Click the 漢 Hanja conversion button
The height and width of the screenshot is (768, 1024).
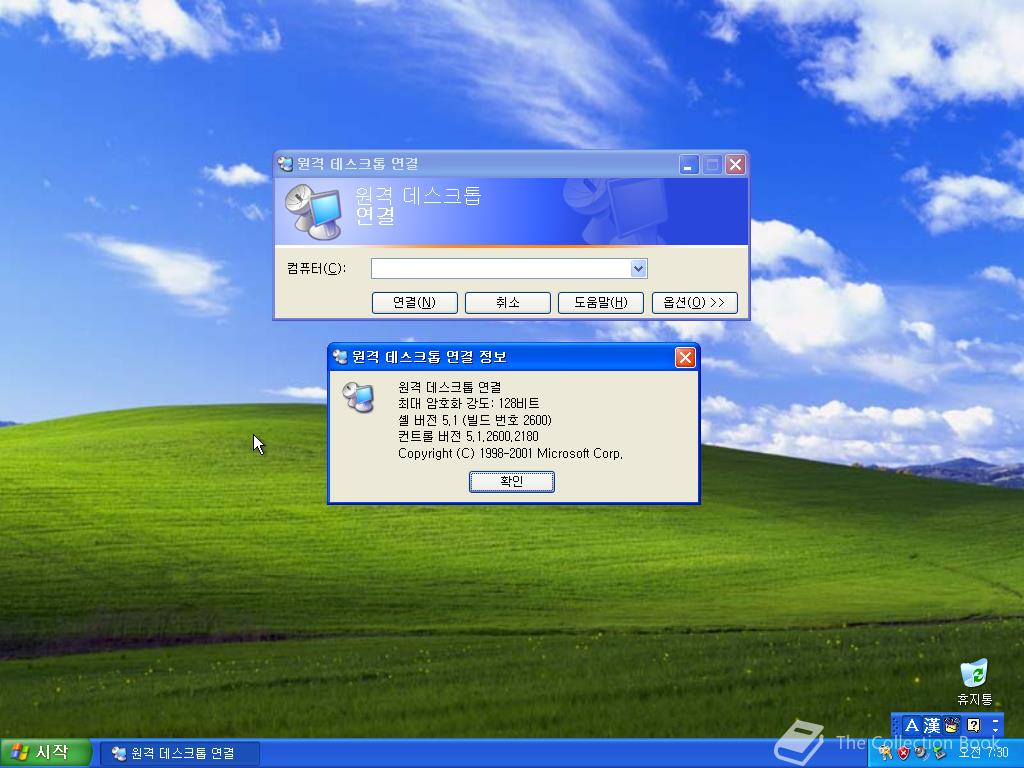932,725
